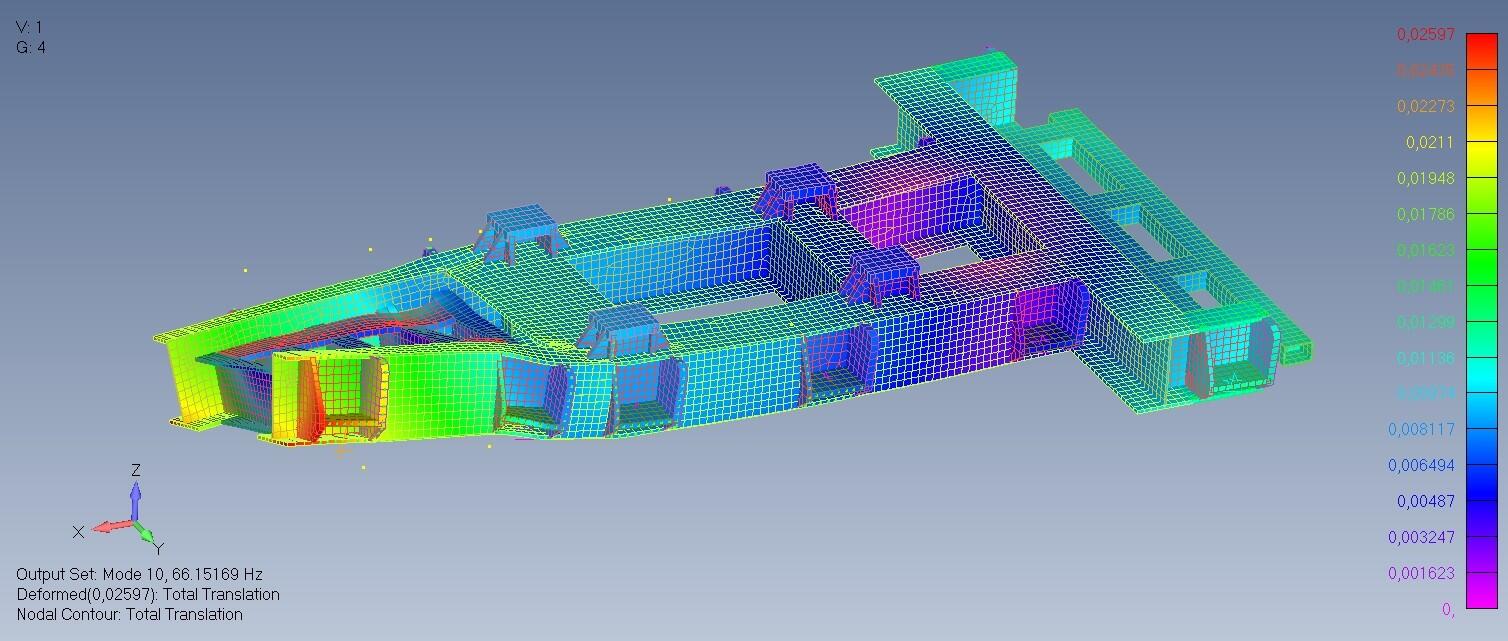Select the 0,02597 maximum legend value
This screenshot has height=641, width=1508.
point(1425,35)
